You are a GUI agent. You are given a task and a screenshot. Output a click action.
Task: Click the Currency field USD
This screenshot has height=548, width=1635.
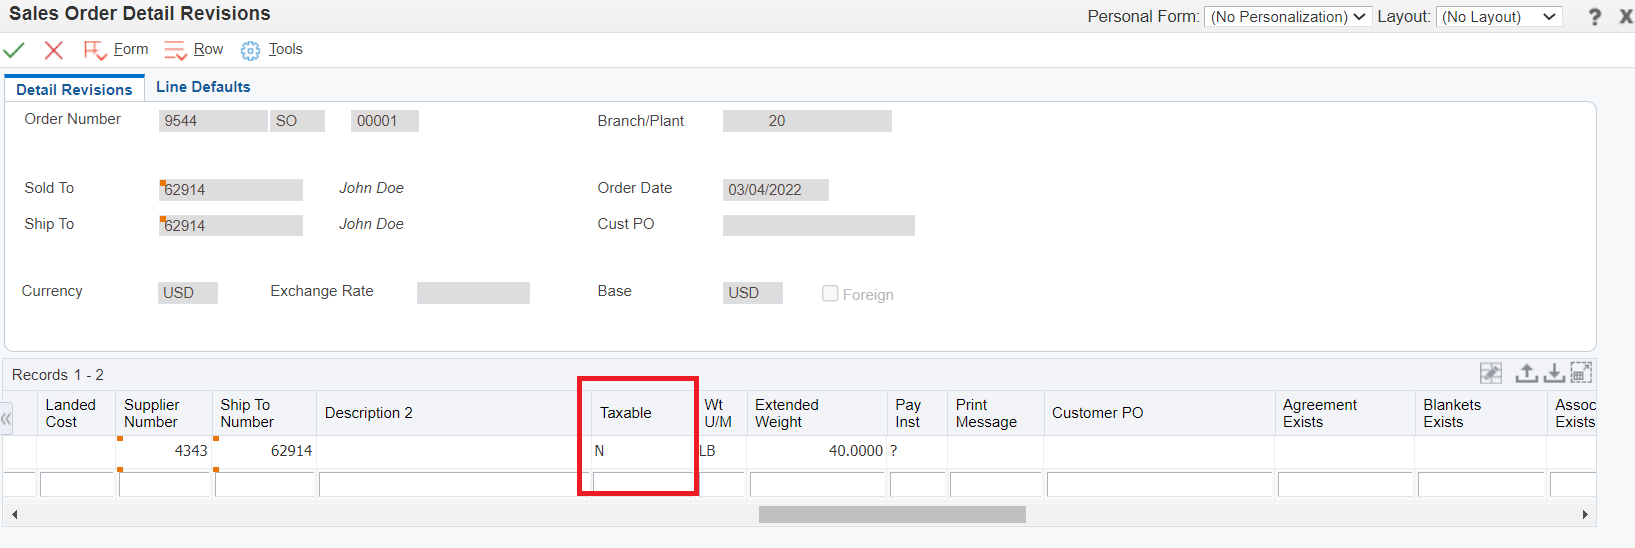point(188,293)
